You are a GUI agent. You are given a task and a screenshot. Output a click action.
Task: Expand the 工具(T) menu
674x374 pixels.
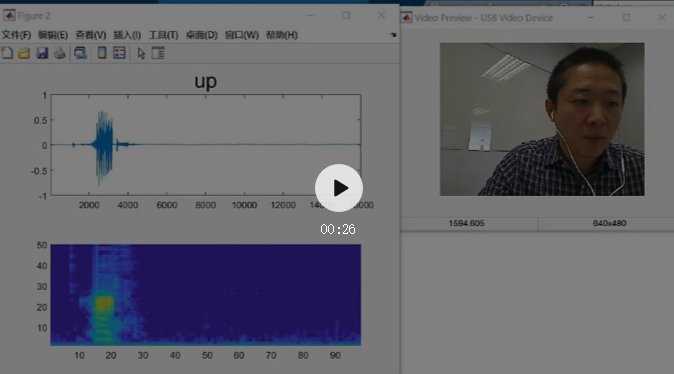(x=163, y=35)
